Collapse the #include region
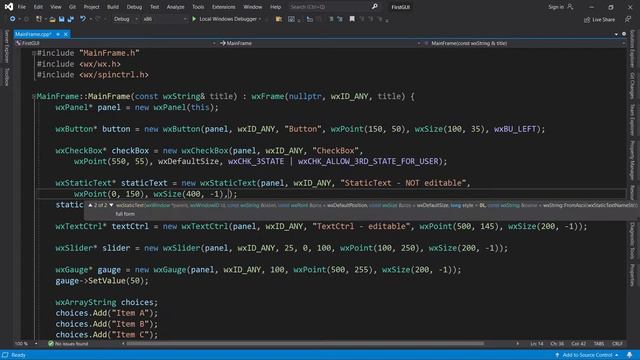Image resolution: width=640 pixels, height=360 pixels. (x=34, y=53)
